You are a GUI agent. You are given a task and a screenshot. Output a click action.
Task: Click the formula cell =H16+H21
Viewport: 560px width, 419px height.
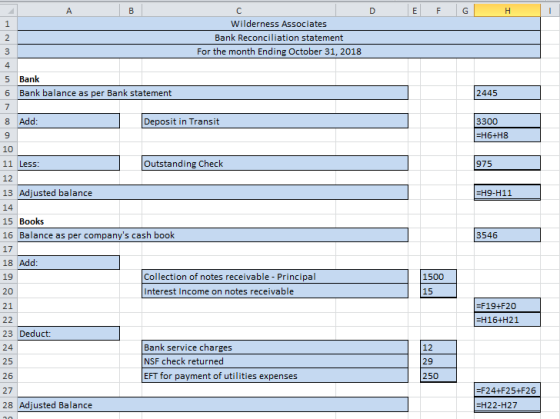[x=507, y=320]
